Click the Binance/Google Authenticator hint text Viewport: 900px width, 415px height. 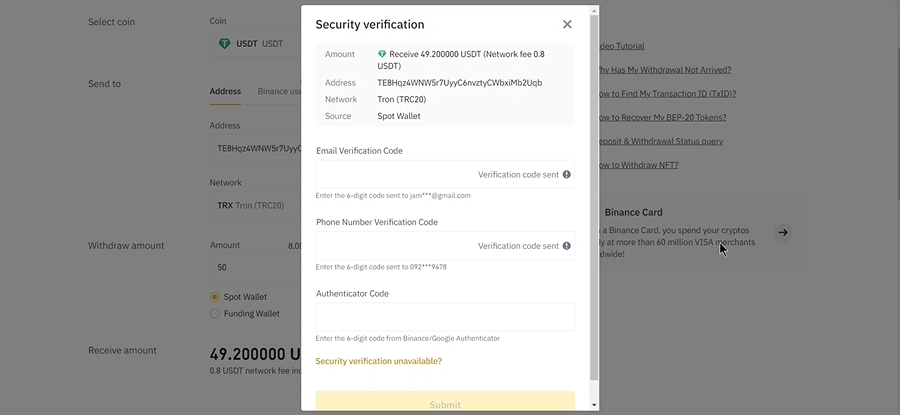408,339
